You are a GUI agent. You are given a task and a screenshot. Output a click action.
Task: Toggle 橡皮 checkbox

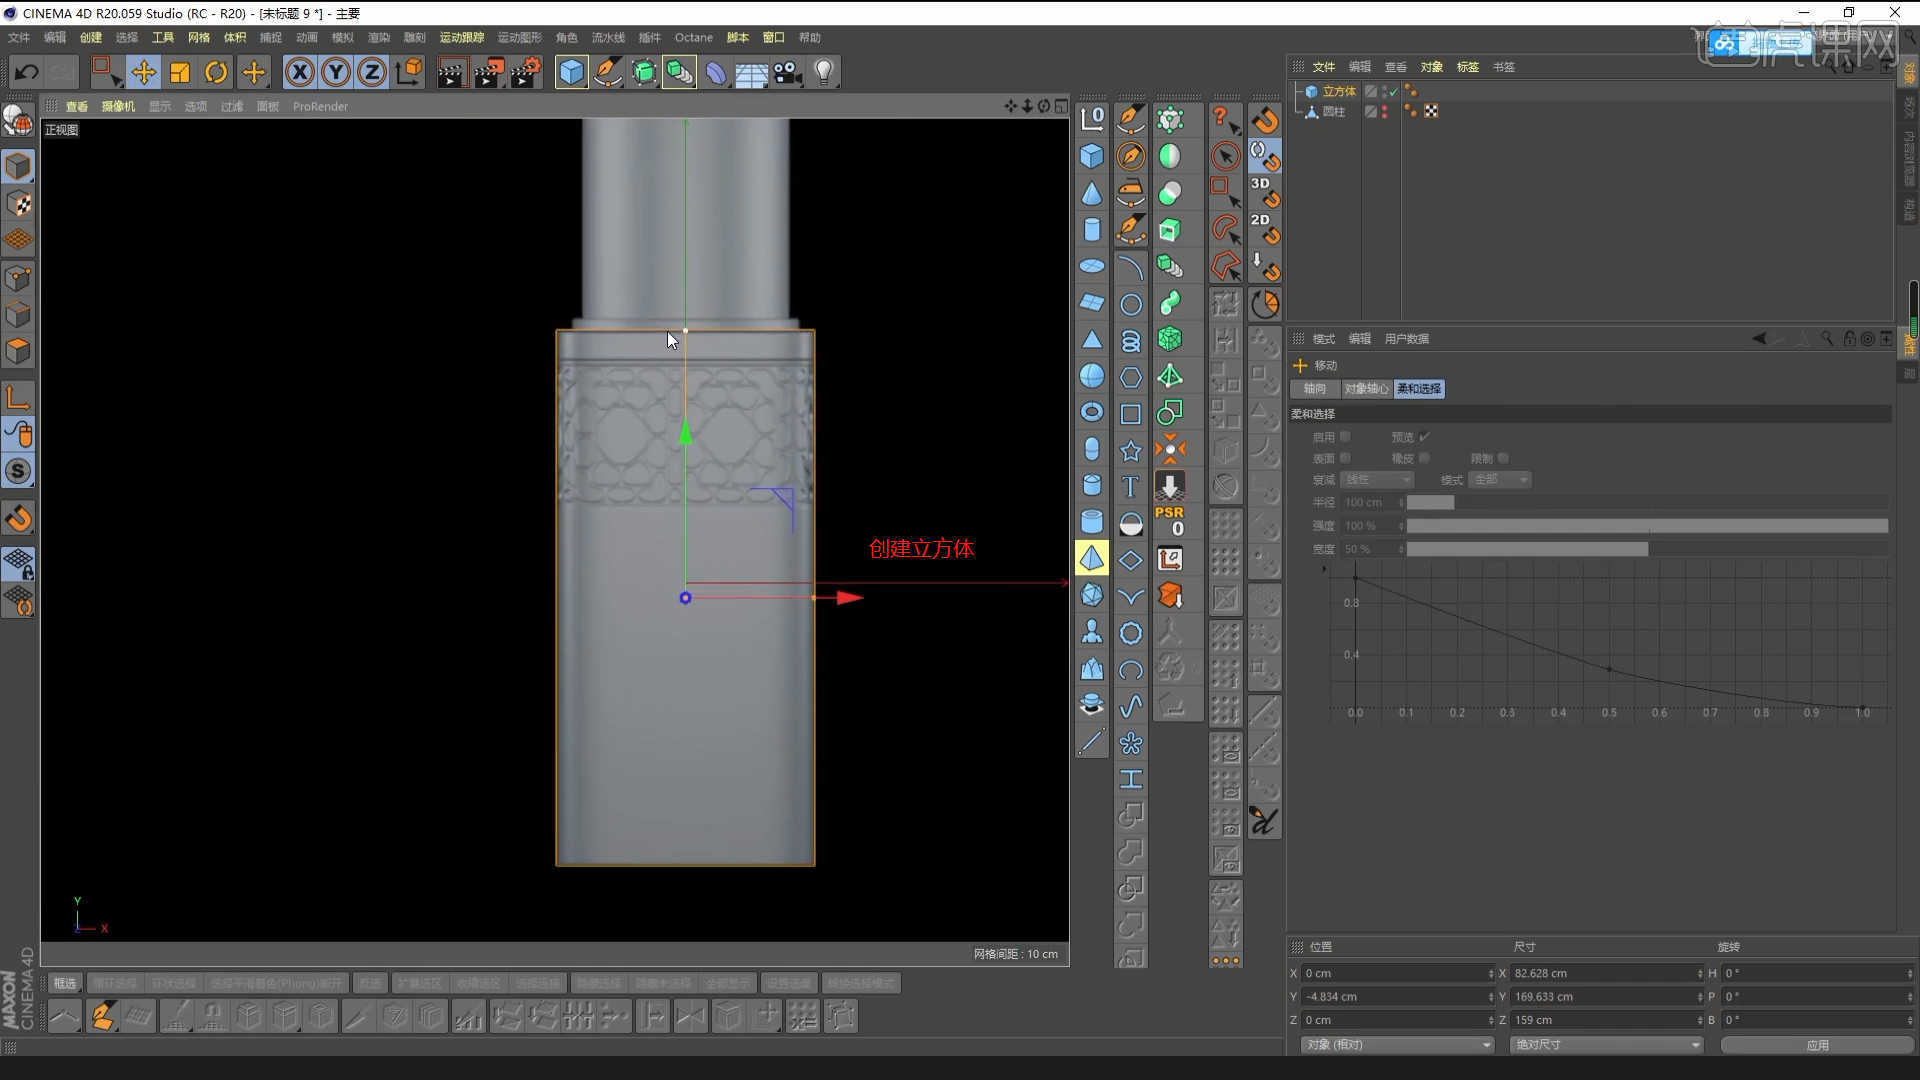1424,458
